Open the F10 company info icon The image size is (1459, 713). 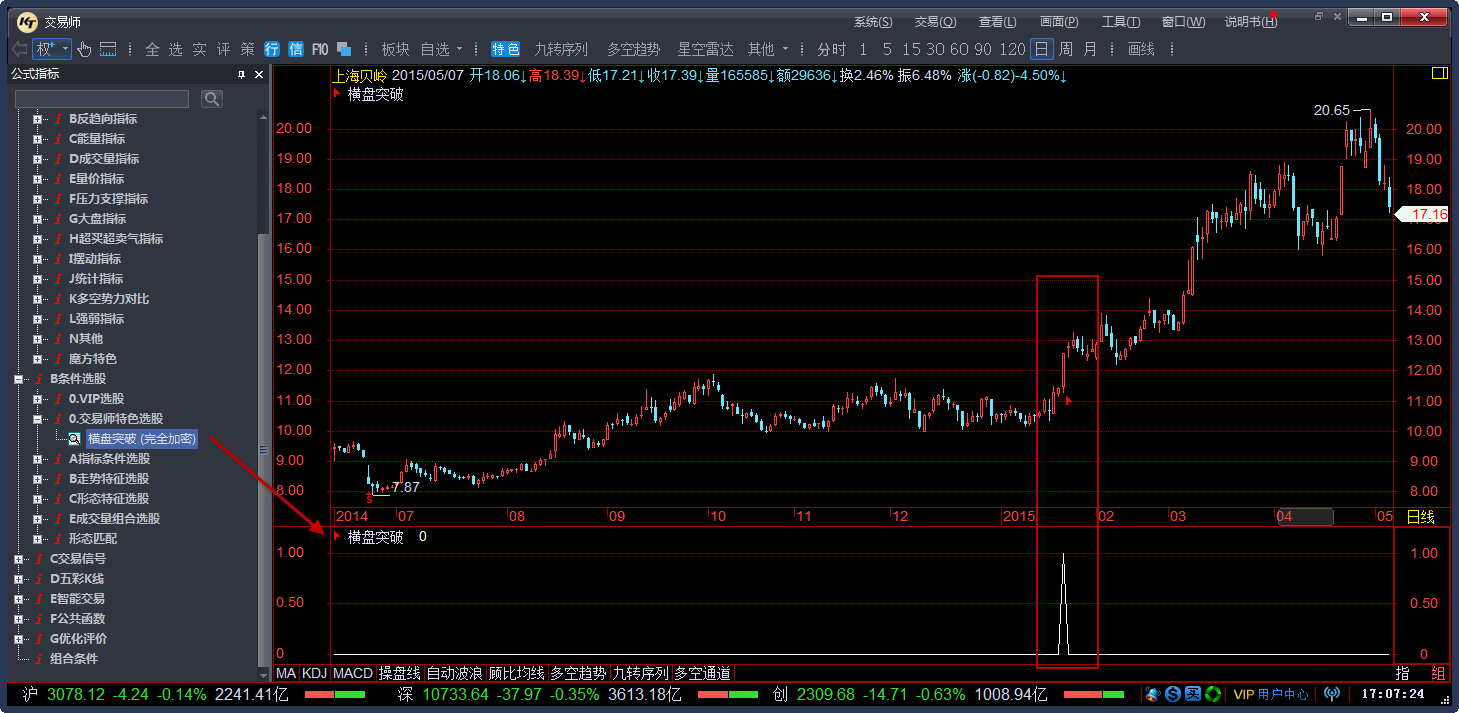click(x=320, y=49)
